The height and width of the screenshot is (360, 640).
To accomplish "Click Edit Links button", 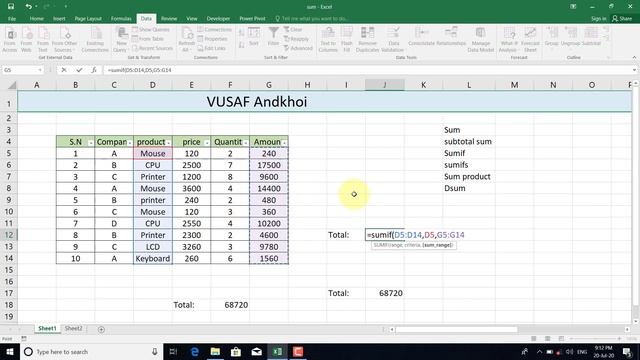I will [x=211, y=48].
